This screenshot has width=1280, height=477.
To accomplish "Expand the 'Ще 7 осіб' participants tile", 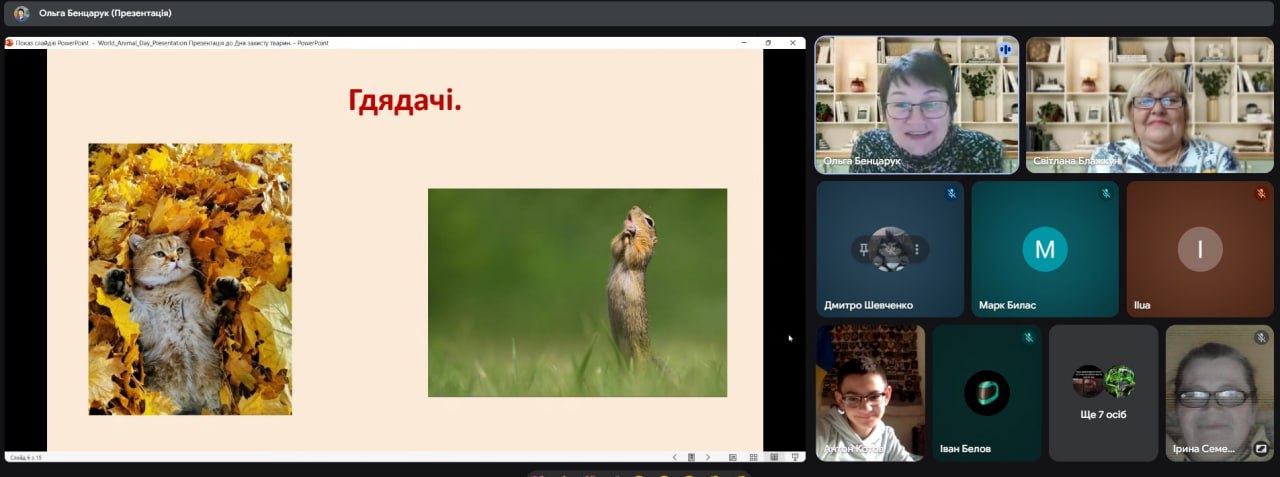I will click(x=1103, y=392).
